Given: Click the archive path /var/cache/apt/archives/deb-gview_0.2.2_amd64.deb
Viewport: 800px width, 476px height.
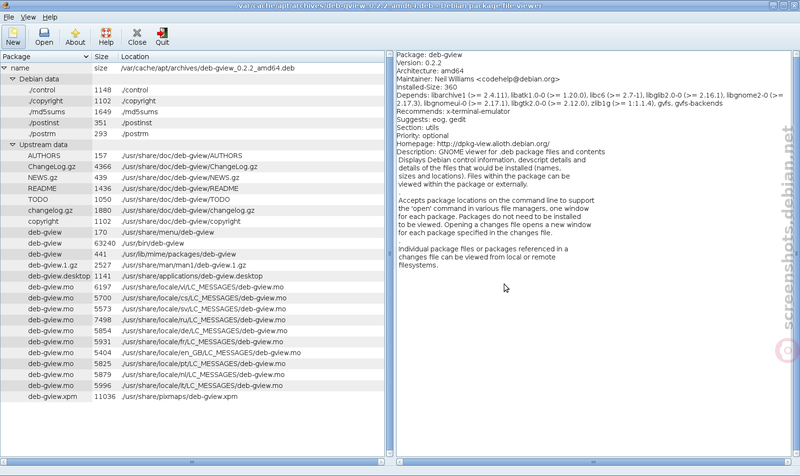Looking at the screenshot, I should (x=208, y=68).
